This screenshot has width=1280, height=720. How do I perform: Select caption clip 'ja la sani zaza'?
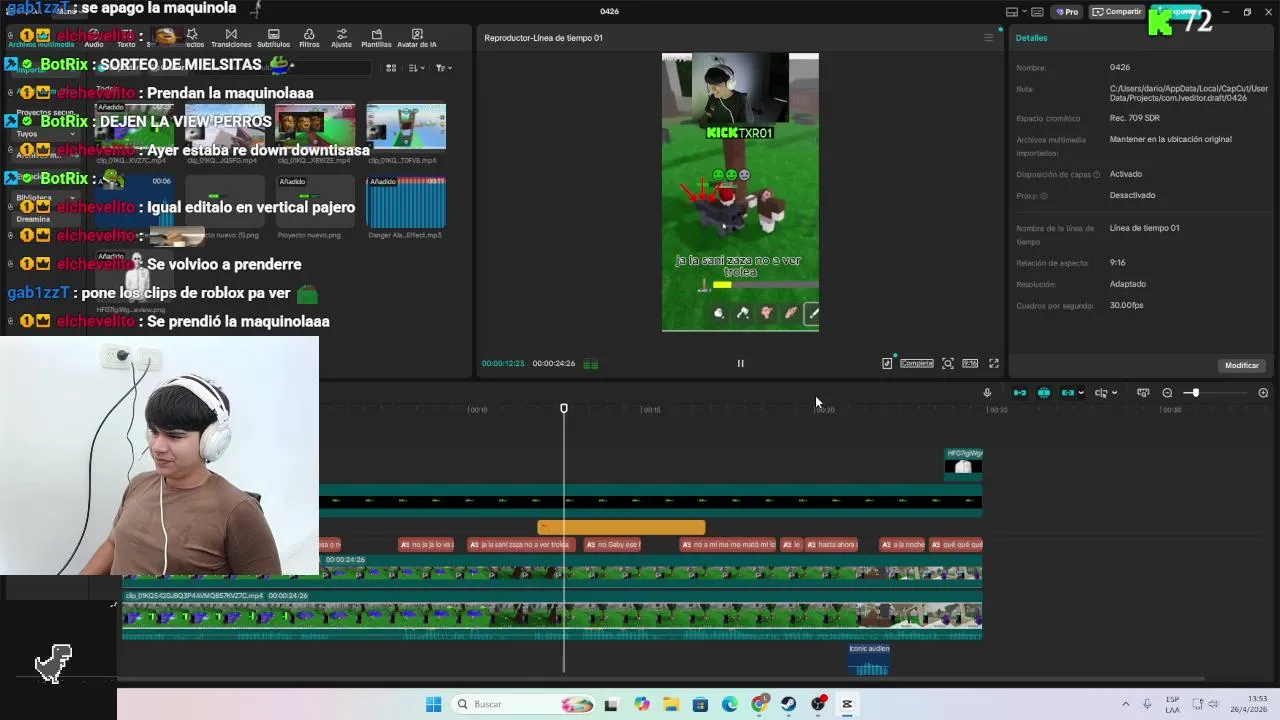click(x=519, y=545)
